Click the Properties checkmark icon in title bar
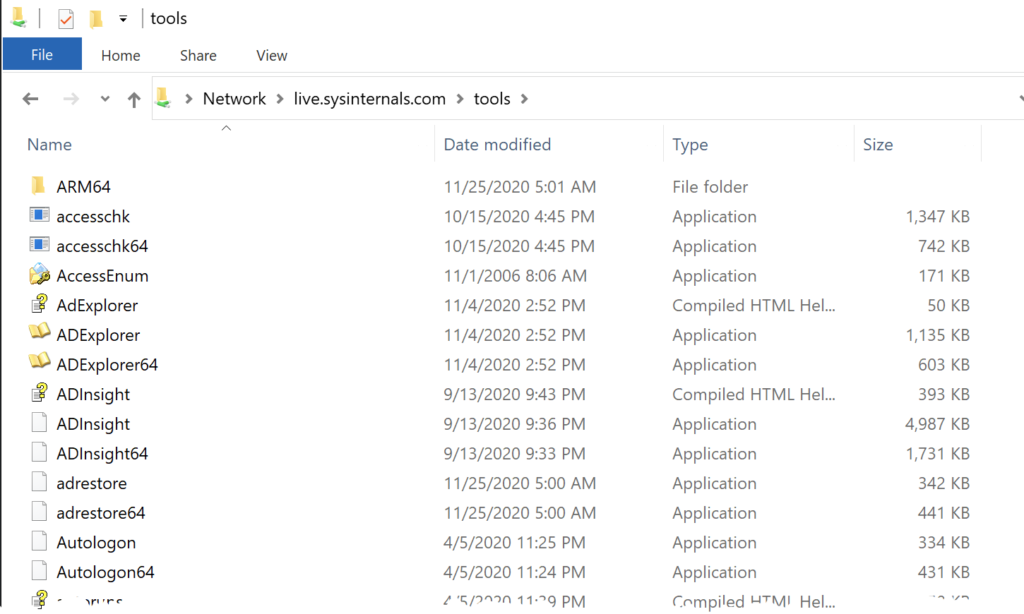1024x614 pixels. 66,19
